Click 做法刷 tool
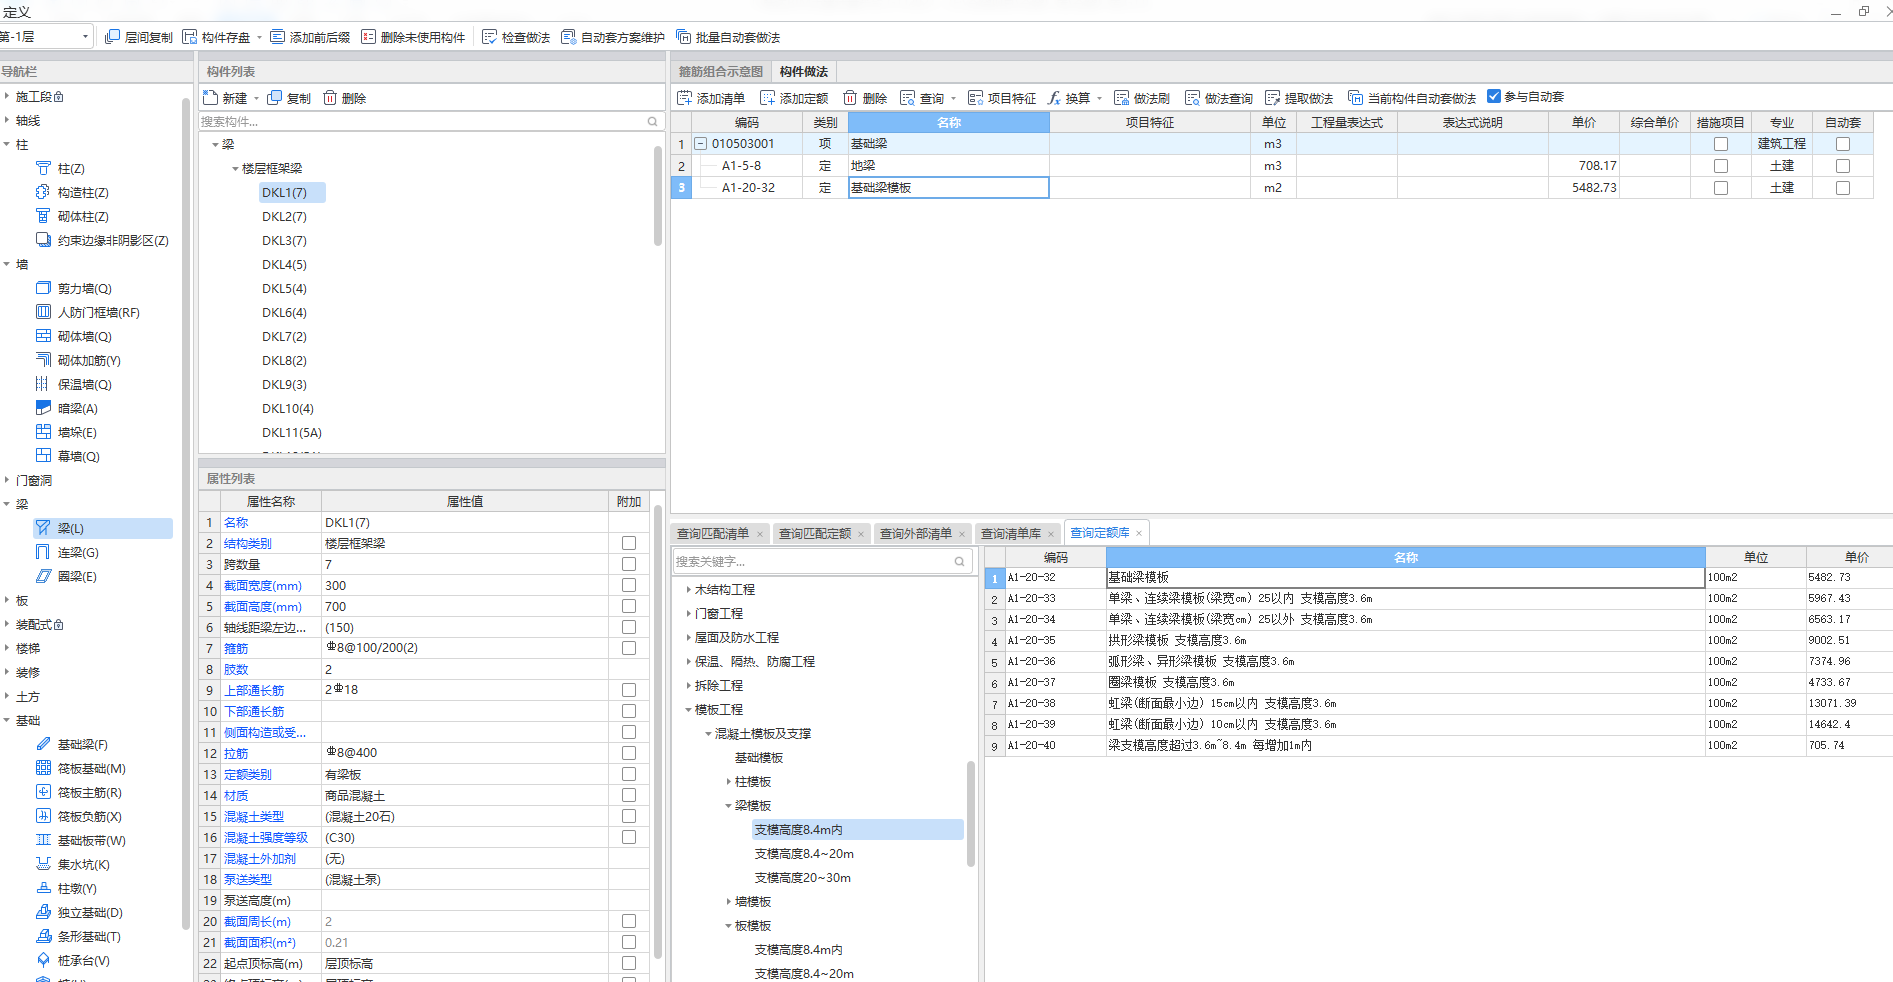The width and height of the screenshot is (1893, 982). [x=1142, y=98]
